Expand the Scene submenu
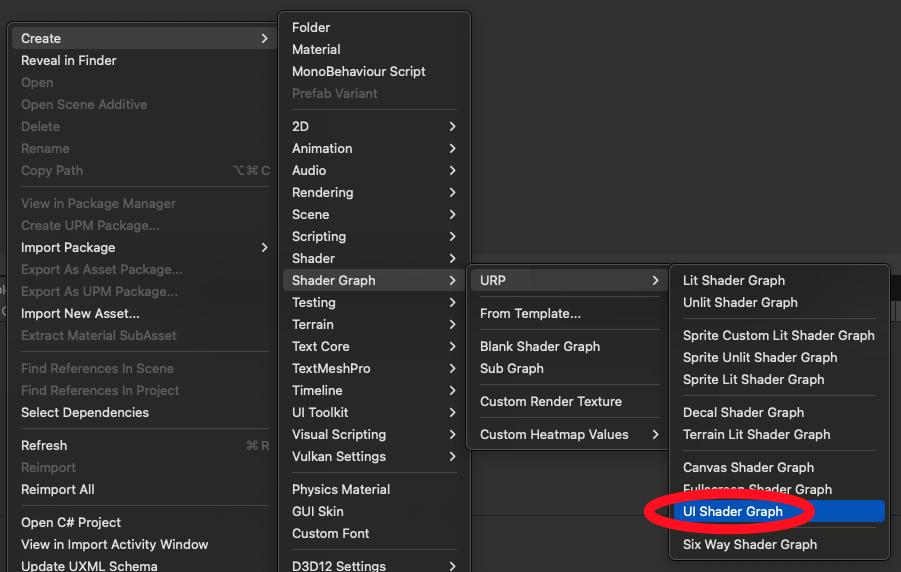Viewport: 901px width, 572px height. (374, 214)
